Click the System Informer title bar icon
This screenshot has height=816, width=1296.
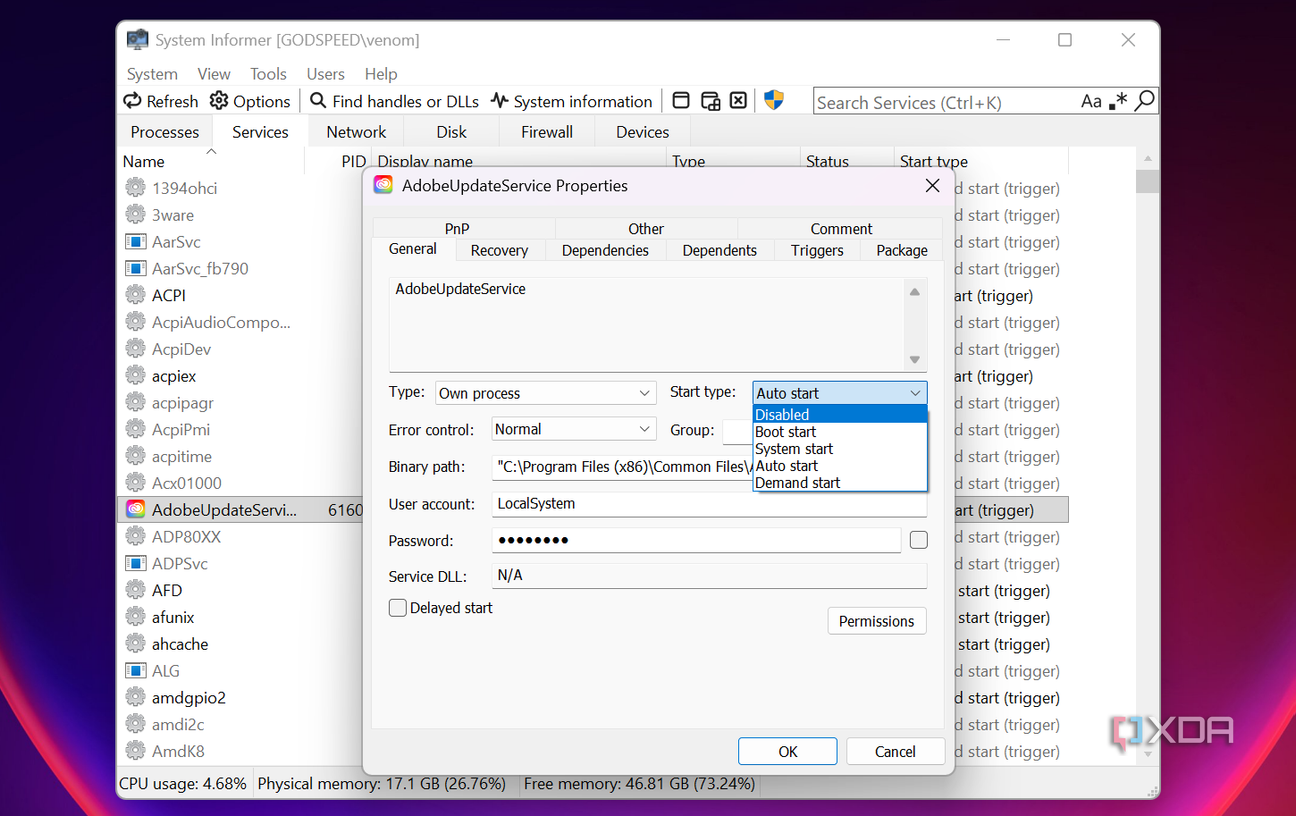pyautogui.click(x=137, y=40)
